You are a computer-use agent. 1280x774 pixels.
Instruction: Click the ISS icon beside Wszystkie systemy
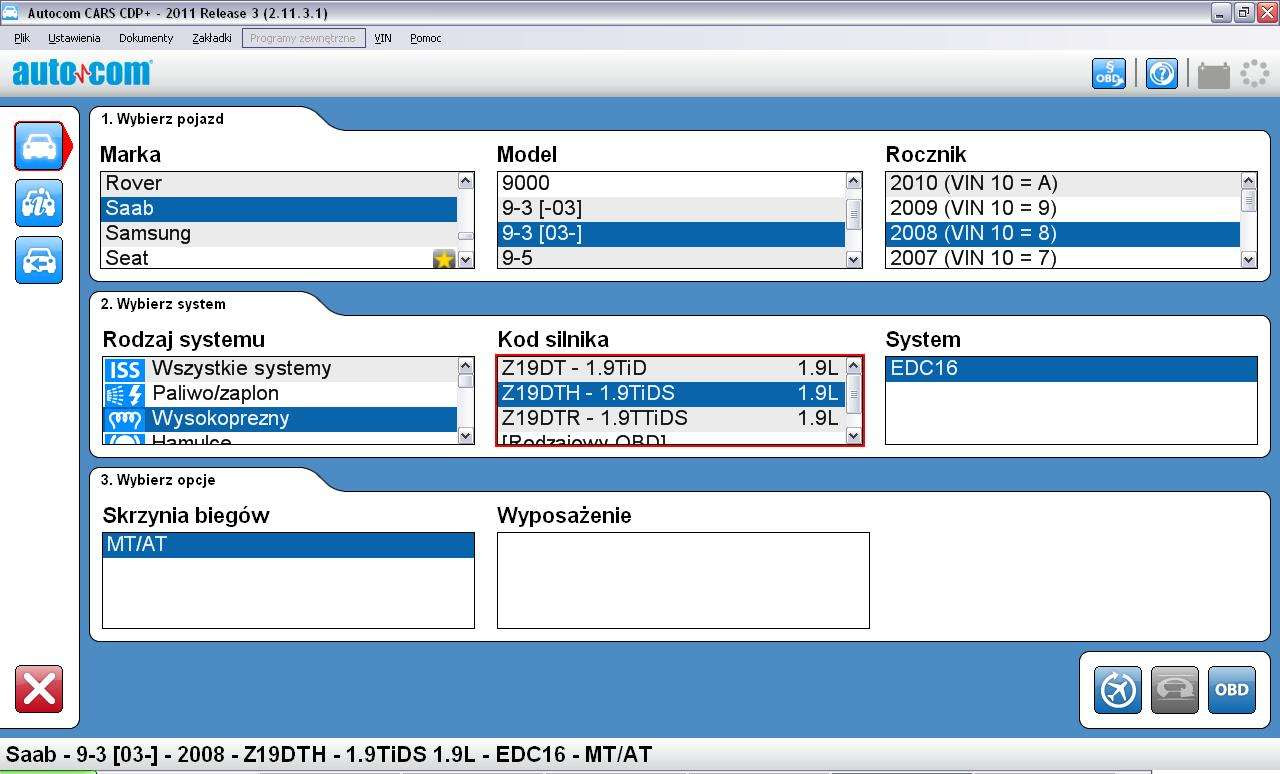point(125,368)
